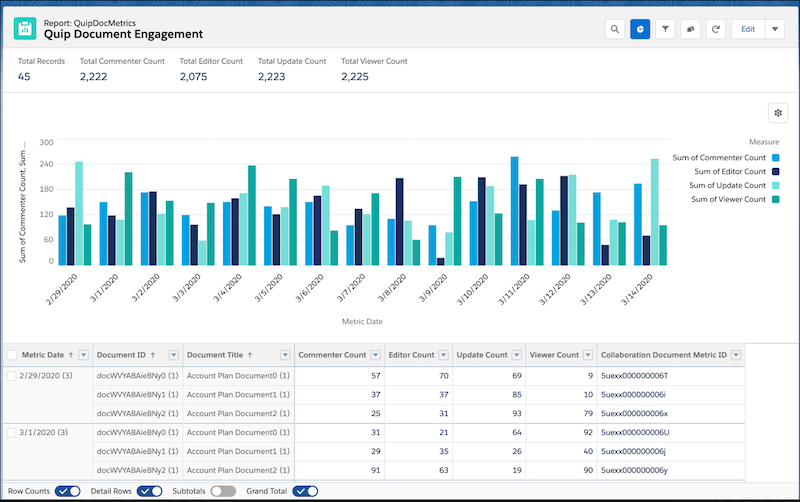Select metric ID 5uexx000000006y
Viewport: 800px width, 502px height.
[x=634, y=470]
